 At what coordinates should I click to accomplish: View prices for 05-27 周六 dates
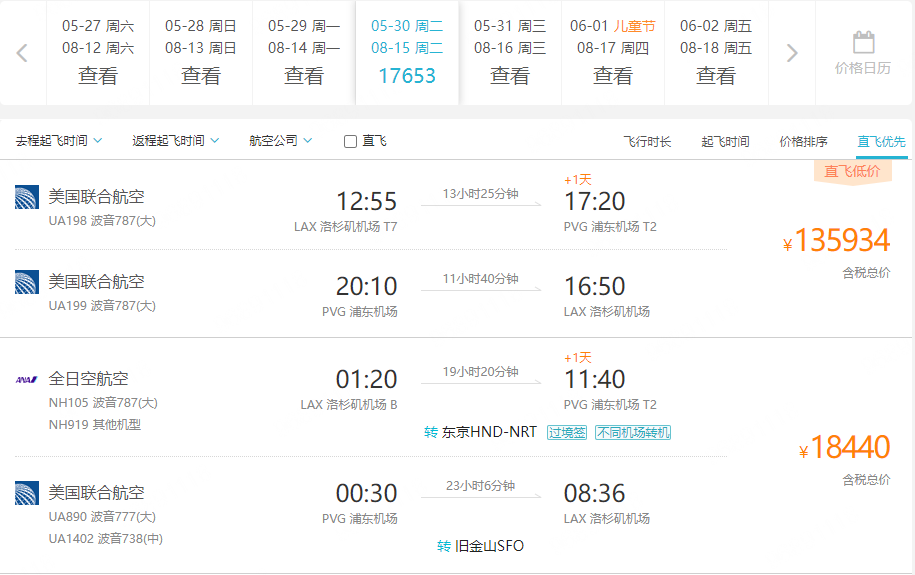98,53
